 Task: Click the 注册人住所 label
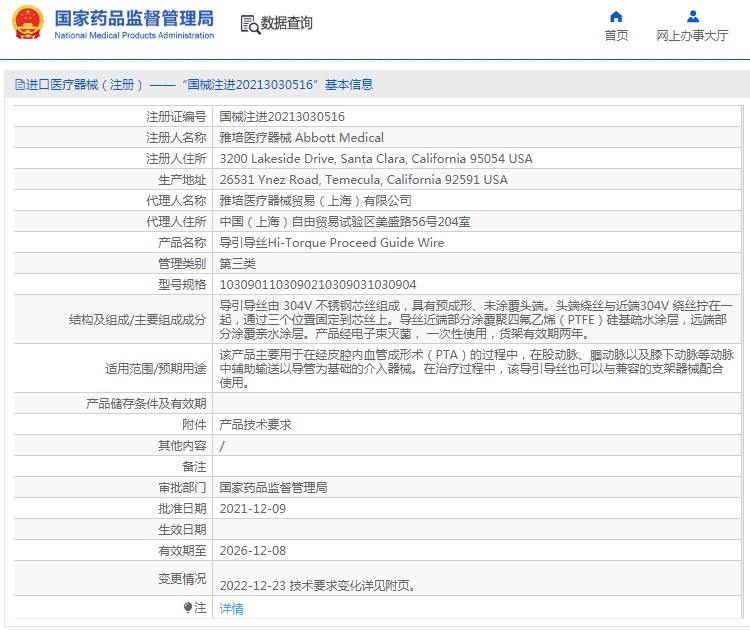pyautogui.click(x=176, y=159)
